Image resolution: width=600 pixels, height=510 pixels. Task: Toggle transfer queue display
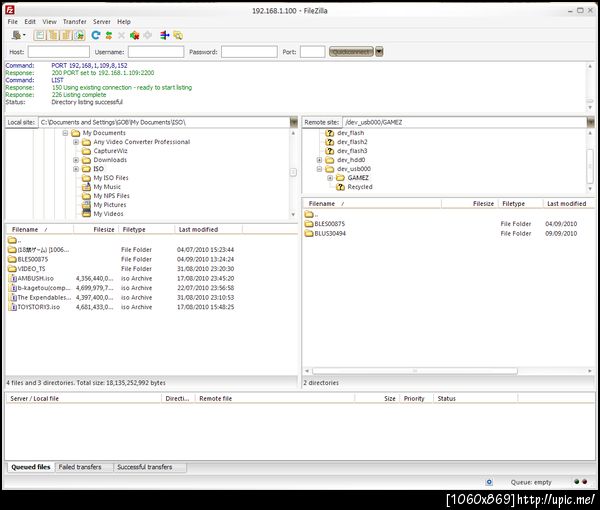coord(79,35)
